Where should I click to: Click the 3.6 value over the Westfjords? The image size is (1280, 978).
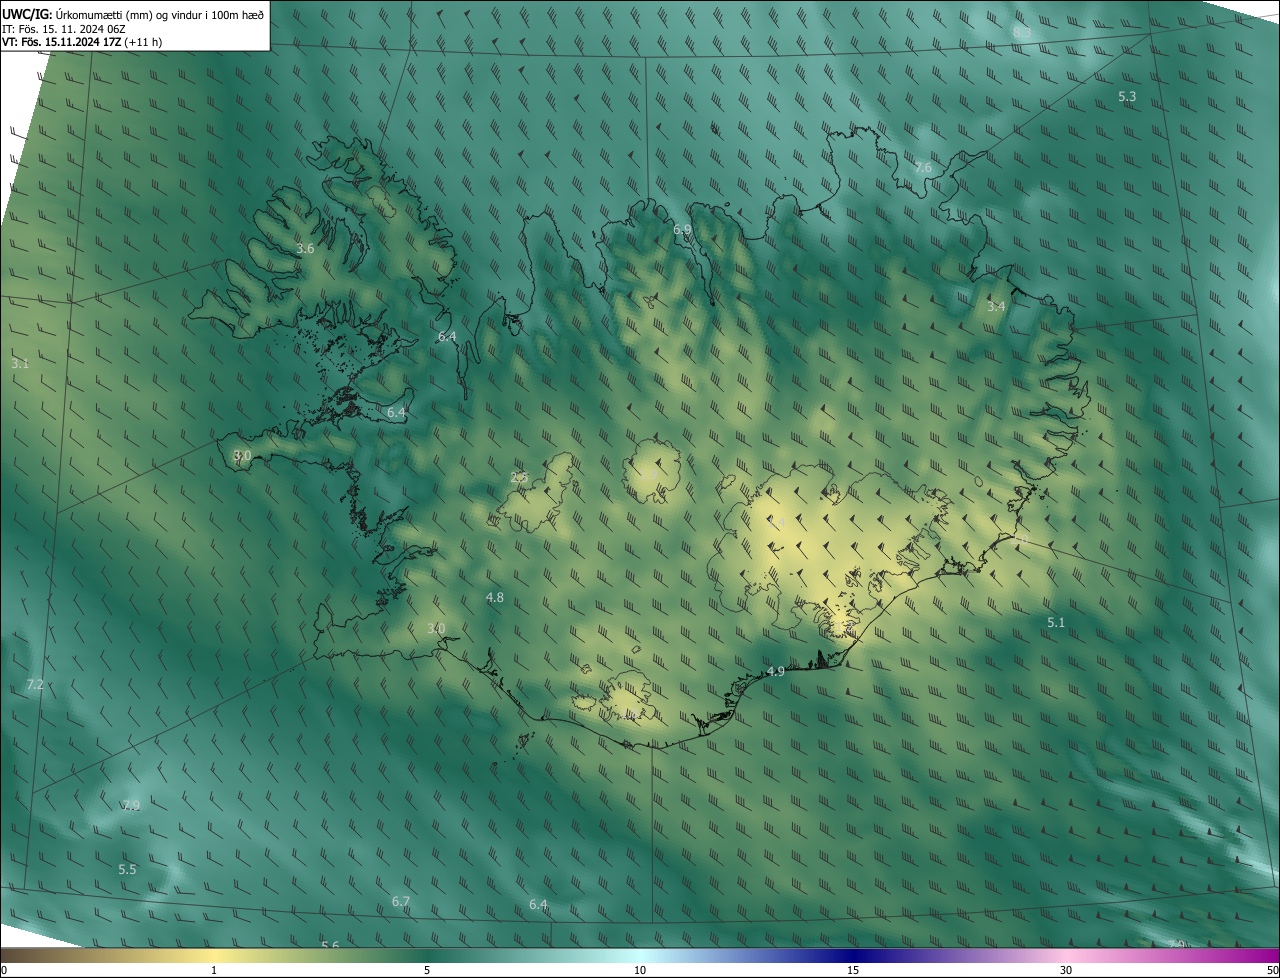click(x=306, y=249)
